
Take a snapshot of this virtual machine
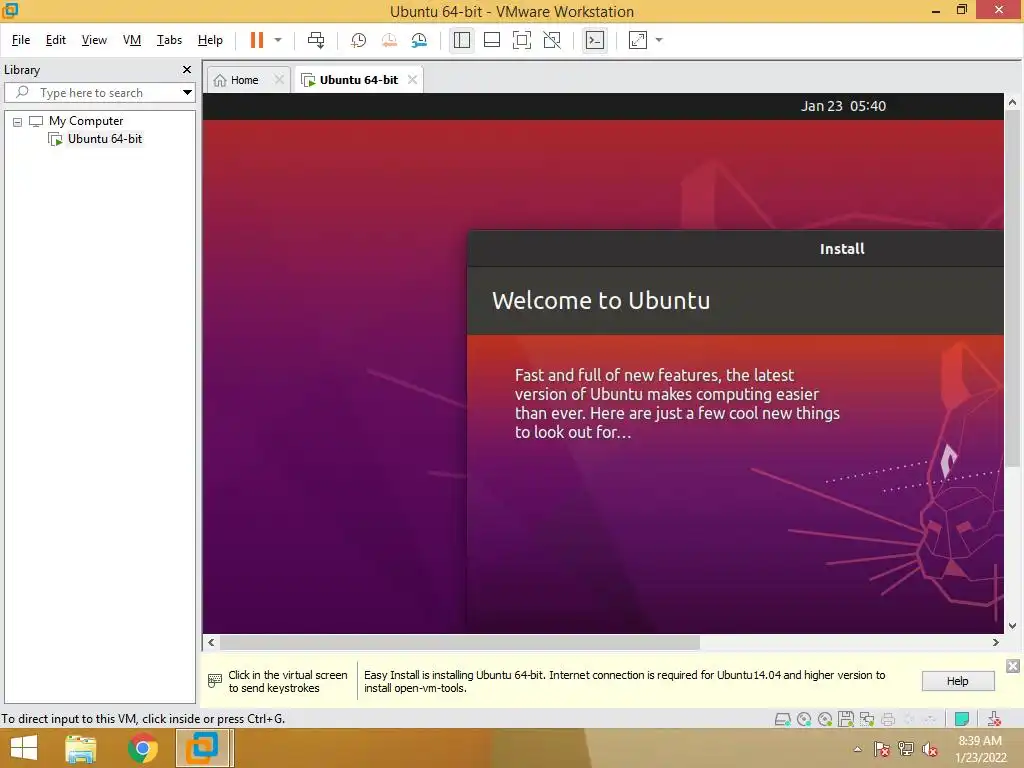pyautogui.click(x=358, y=40)
